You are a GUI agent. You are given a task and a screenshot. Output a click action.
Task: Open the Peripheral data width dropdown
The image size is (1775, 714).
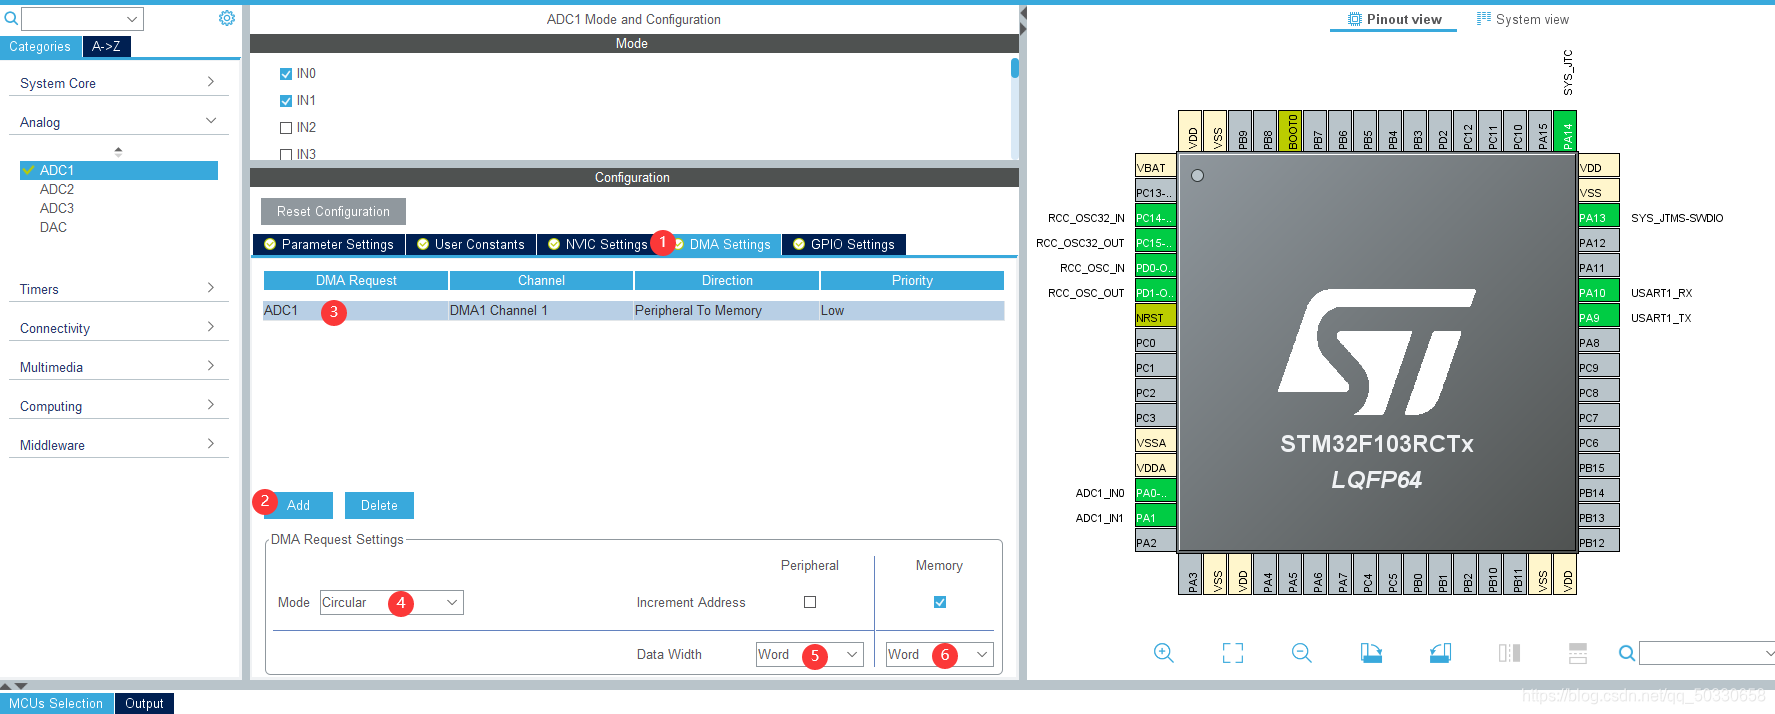[x=810, y=654]
